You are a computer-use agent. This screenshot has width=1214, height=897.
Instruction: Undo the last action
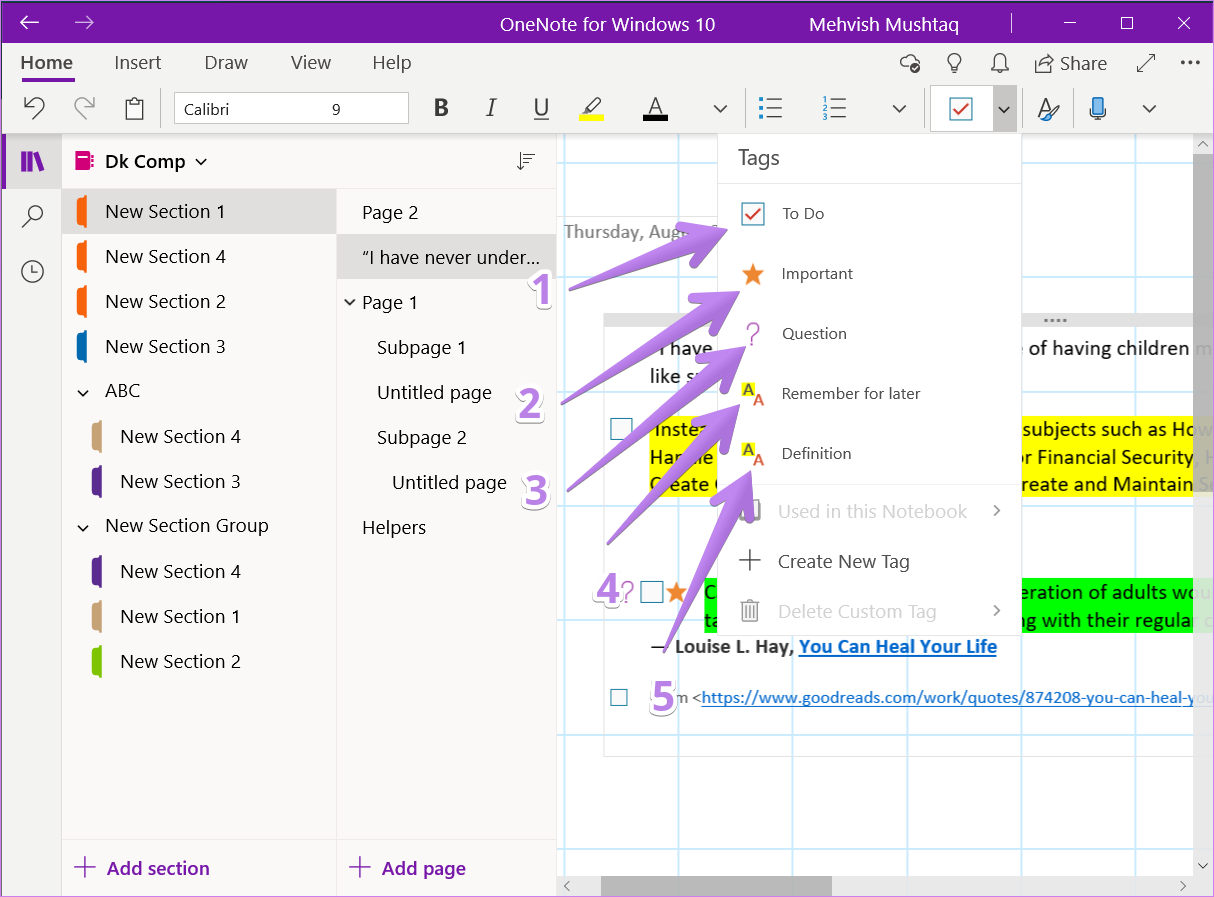click(36, 108)
